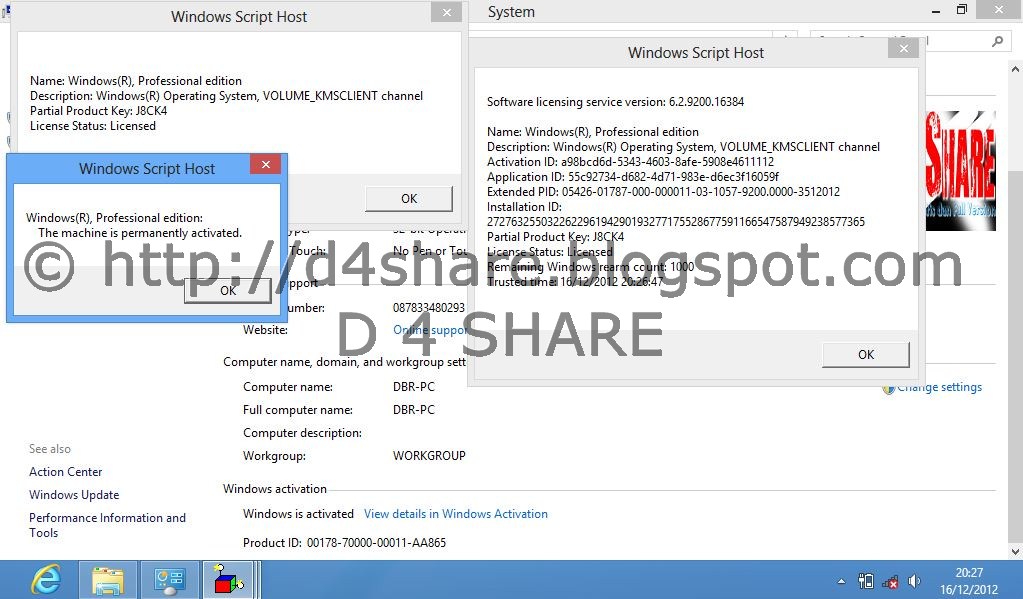Viewport: 1023px width, 599px height.
Task: Click The machine is permanently activated message
Action: pos(140,233)
